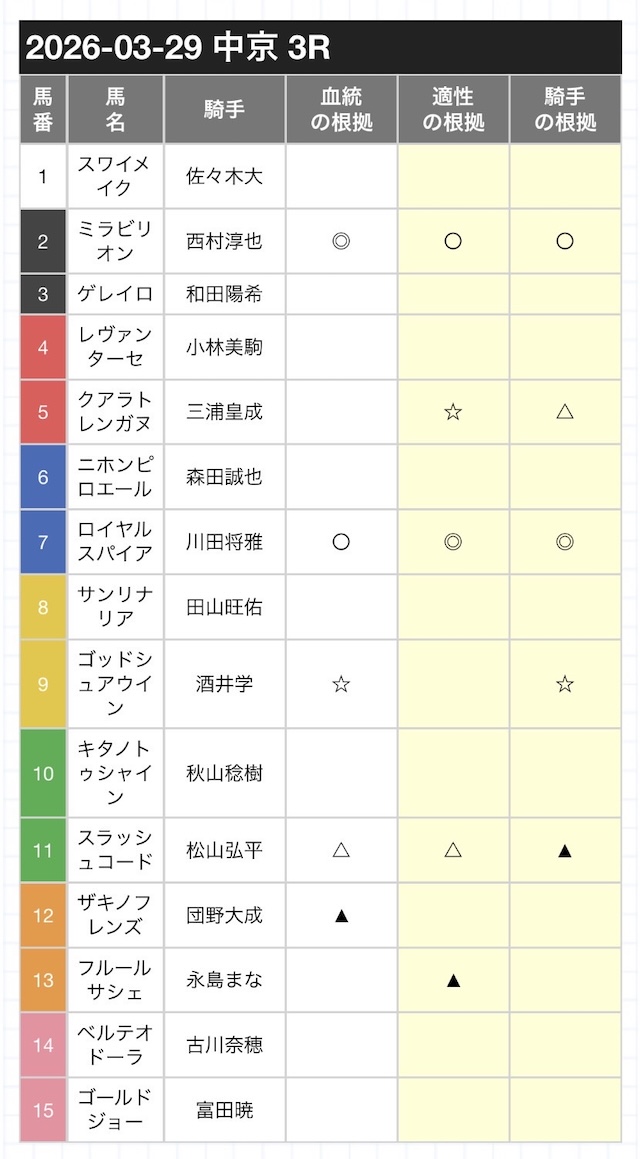Click the black triangle in フルールサシェ's row
640x1159 pixels.
click(453, 980)
